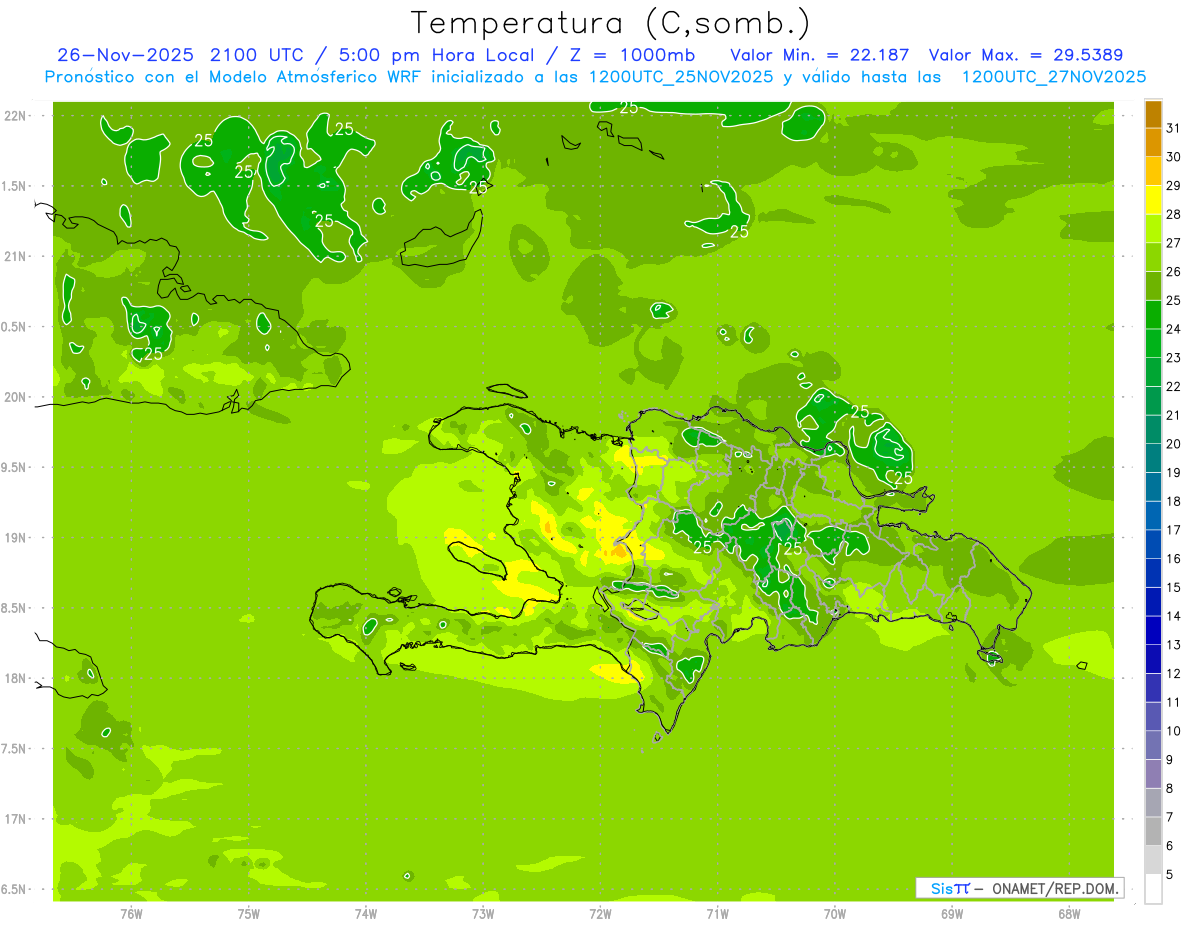The height and width of the screenshot is (927, 1200).
Task: Click the 73W longitude label
Action: coord(483,913)
